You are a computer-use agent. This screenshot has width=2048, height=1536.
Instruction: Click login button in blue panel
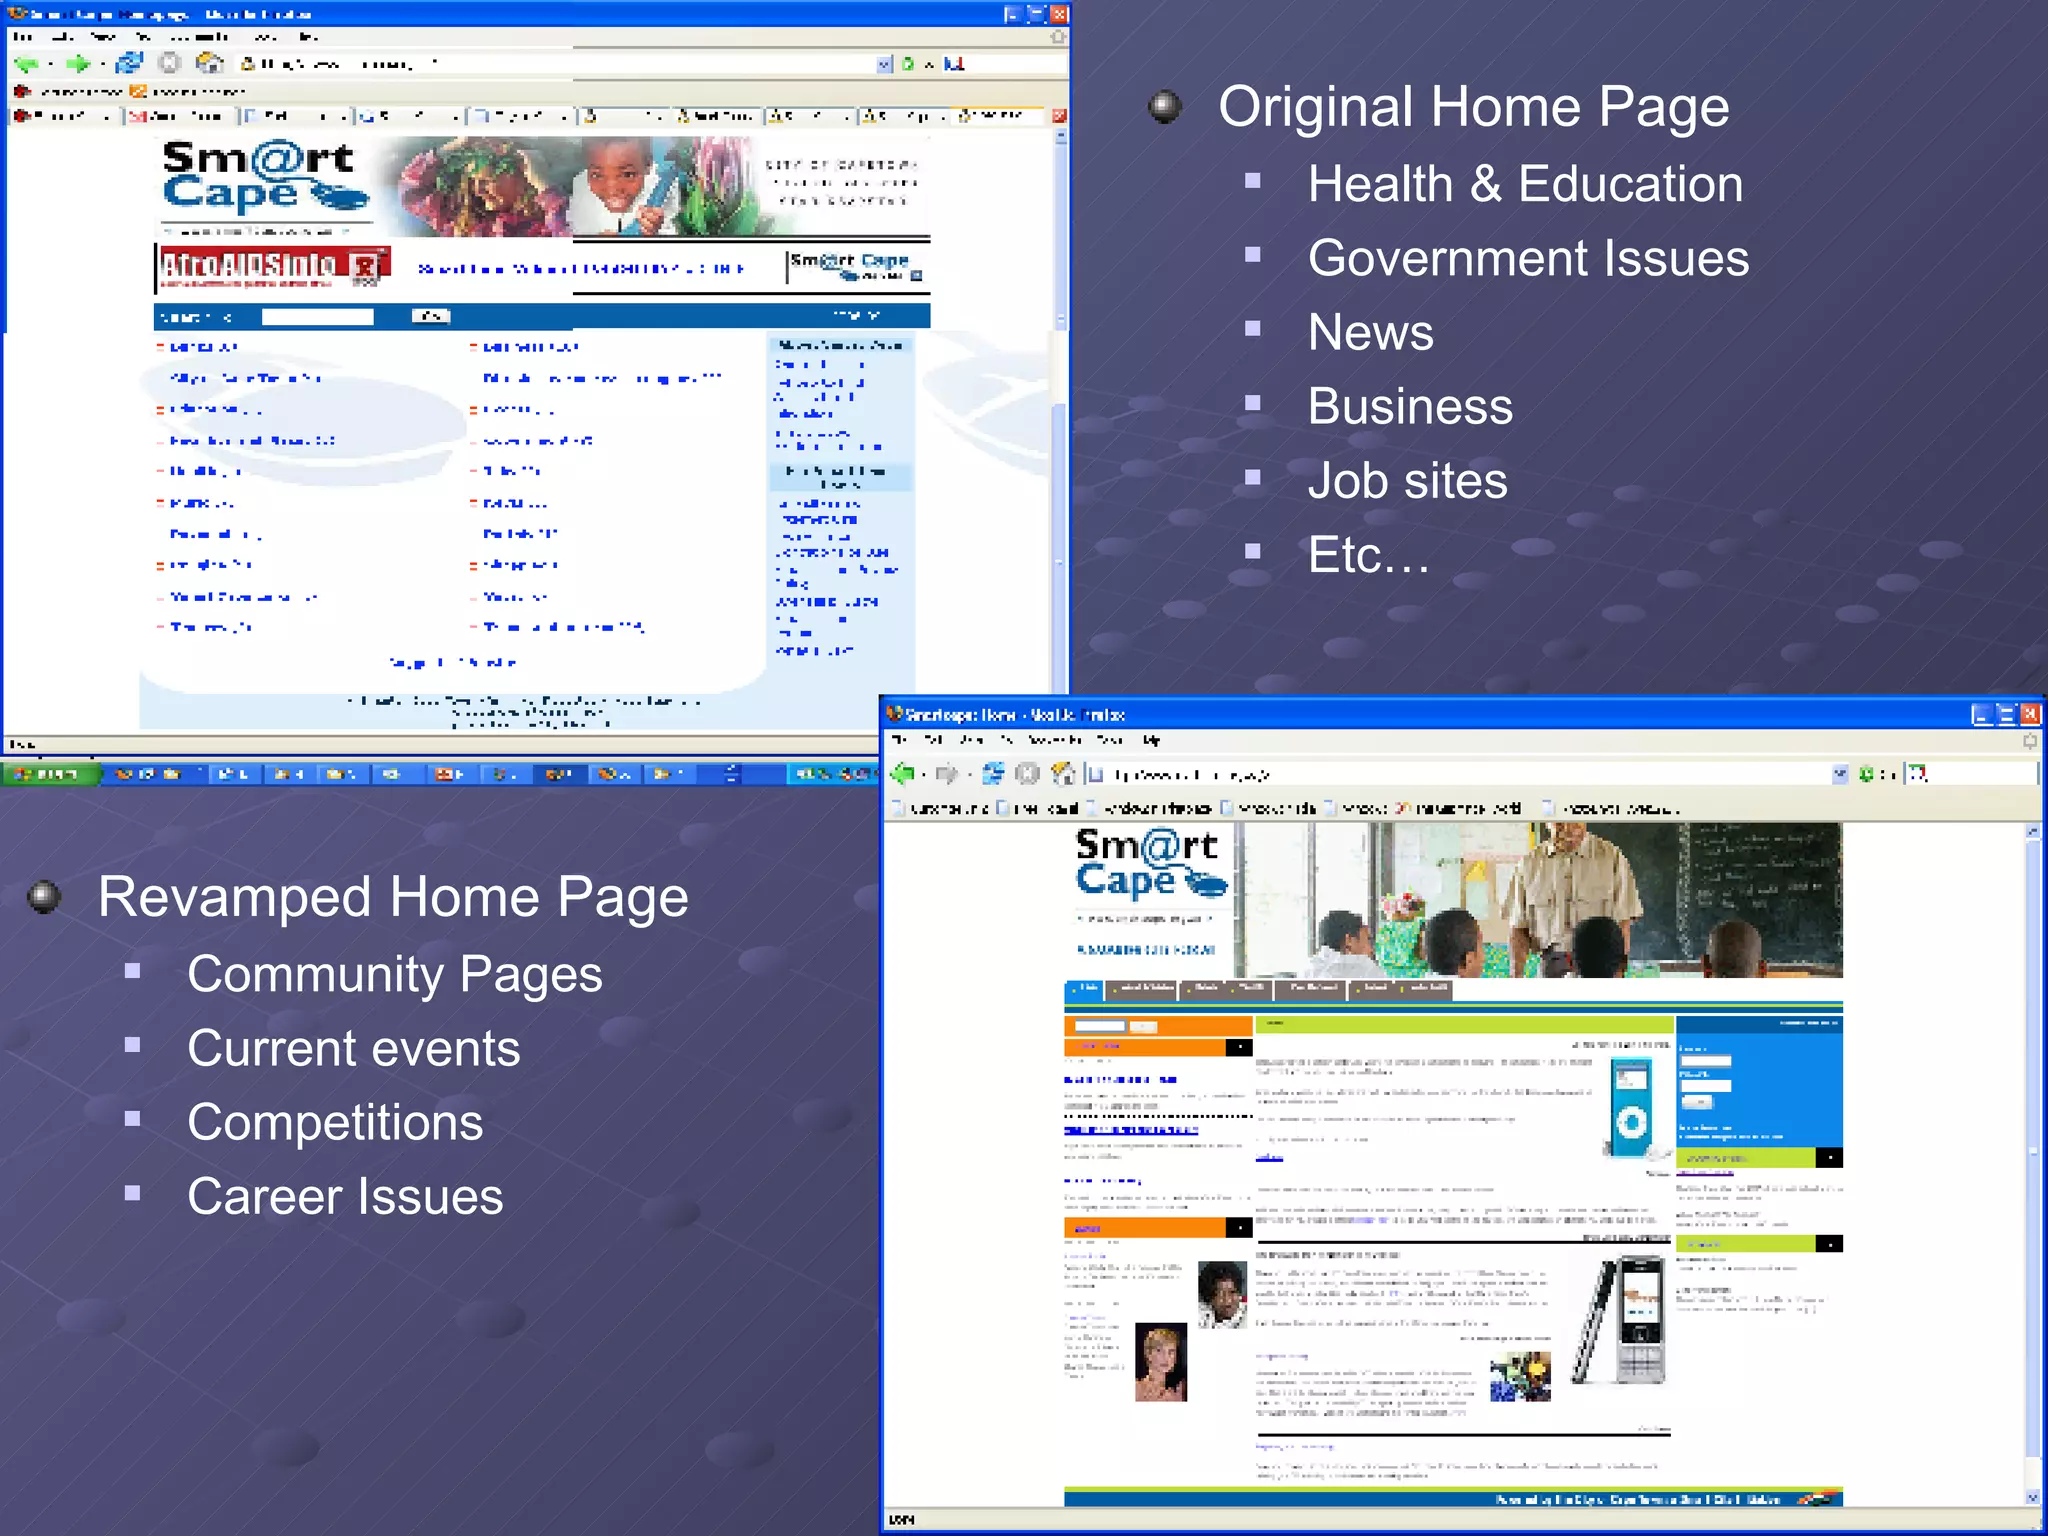point(1696,1103)
